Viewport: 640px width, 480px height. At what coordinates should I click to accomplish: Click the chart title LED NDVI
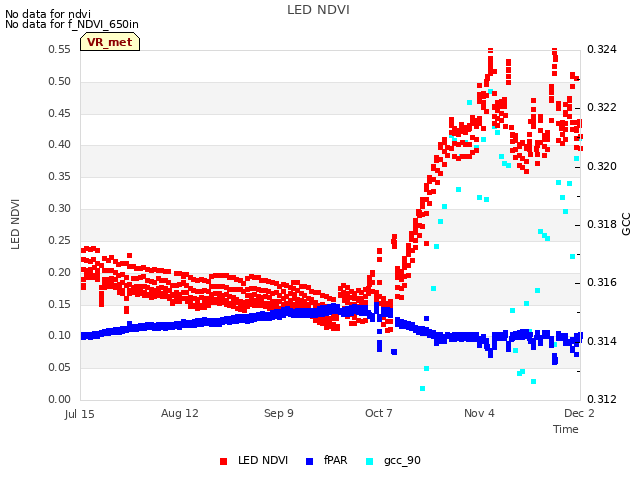[318, 10]
